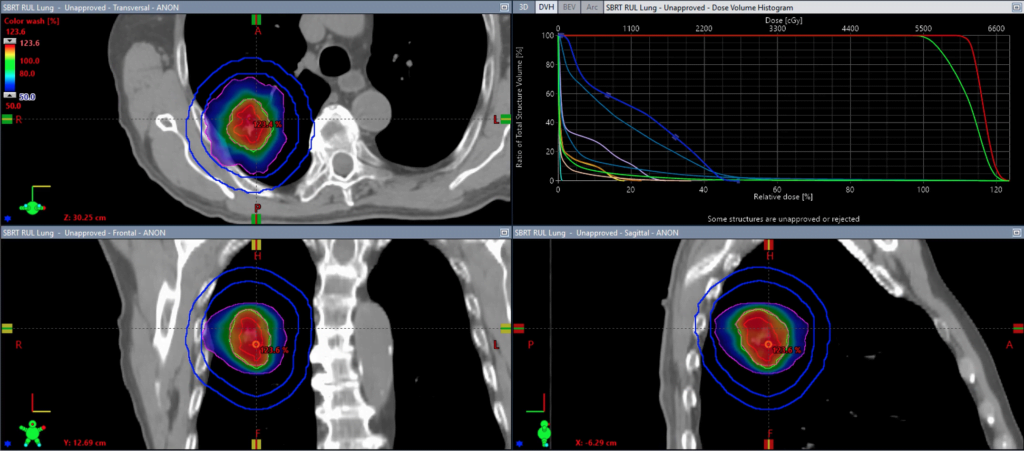
Task: Click the Color wash [%] legend title
Action: click(29, 21)
